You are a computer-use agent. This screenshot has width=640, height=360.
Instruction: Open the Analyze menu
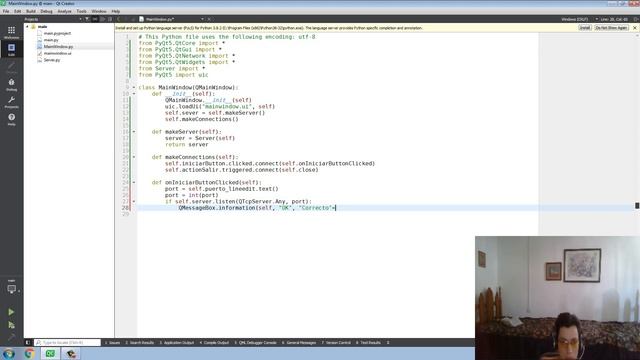click(x=64, y=11)
